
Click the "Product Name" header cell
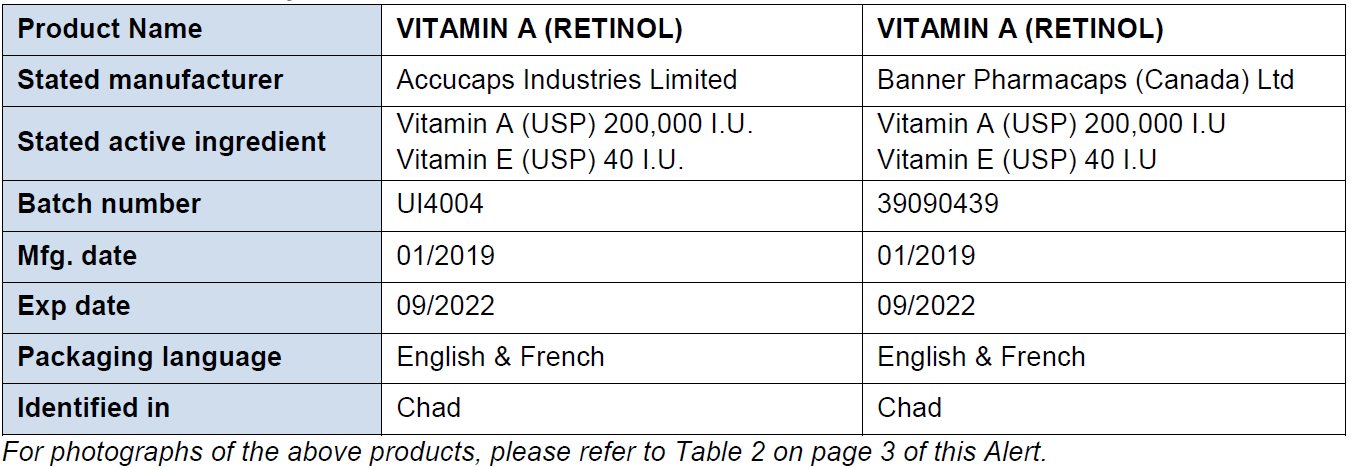pos(110,29)
